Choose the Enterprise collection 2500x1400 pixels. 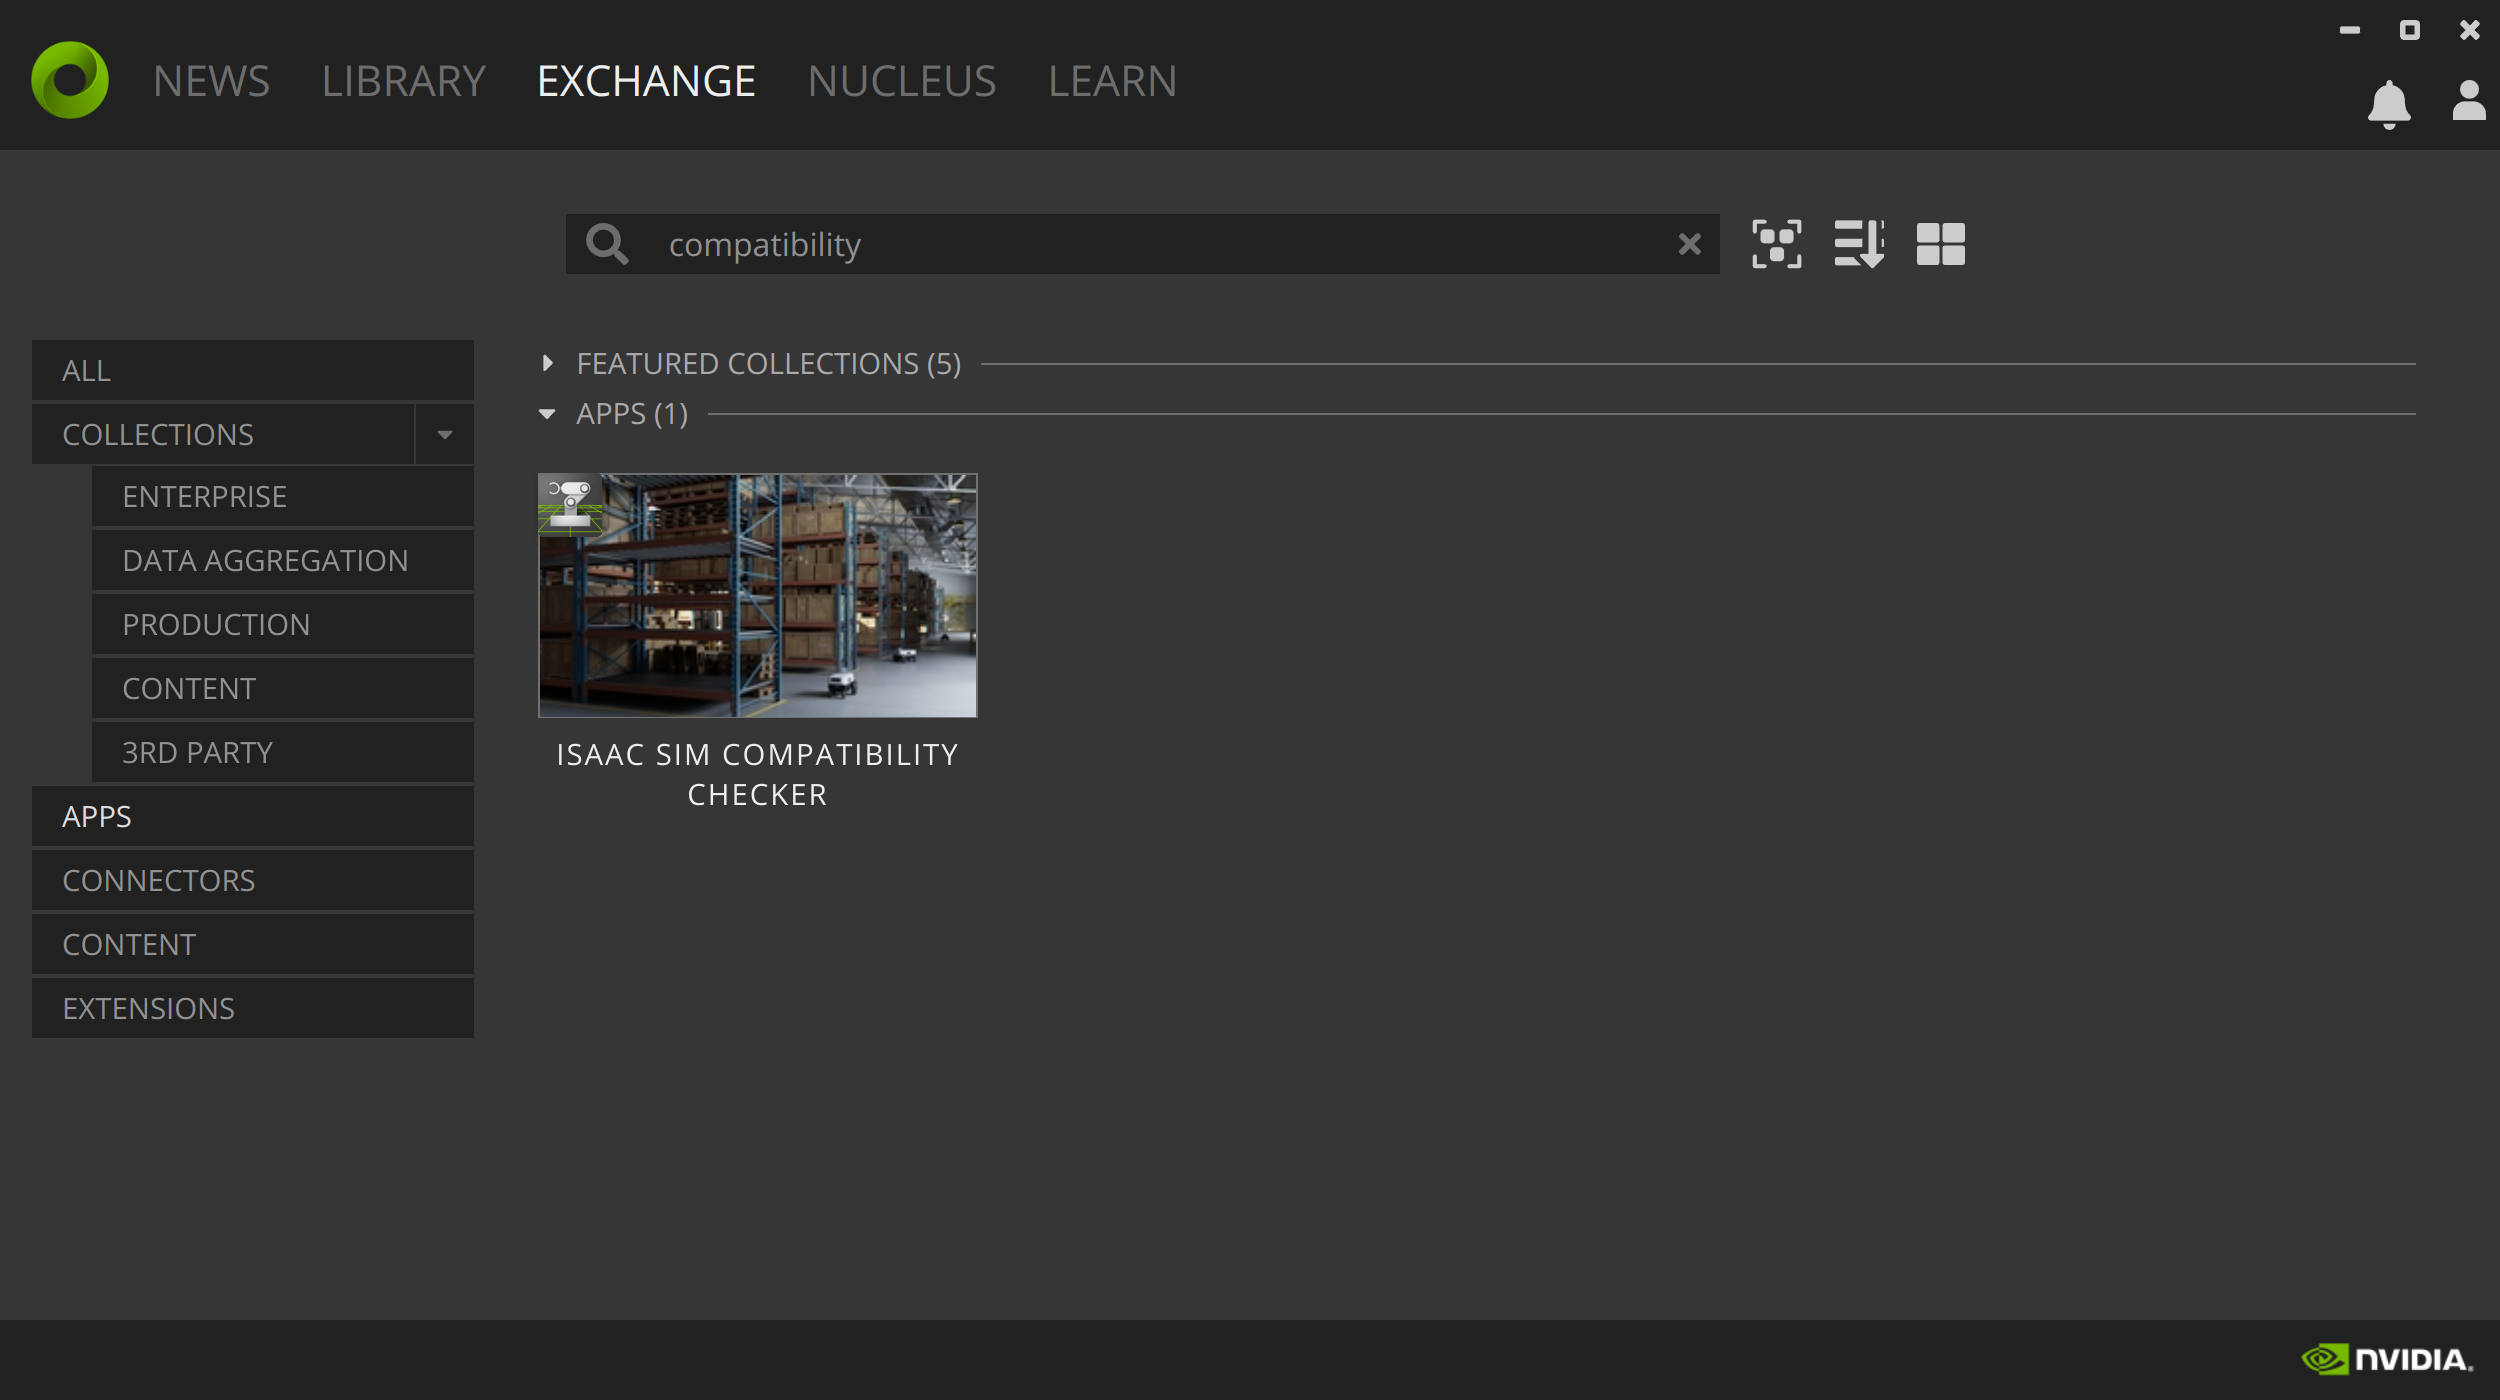point(283,496)
